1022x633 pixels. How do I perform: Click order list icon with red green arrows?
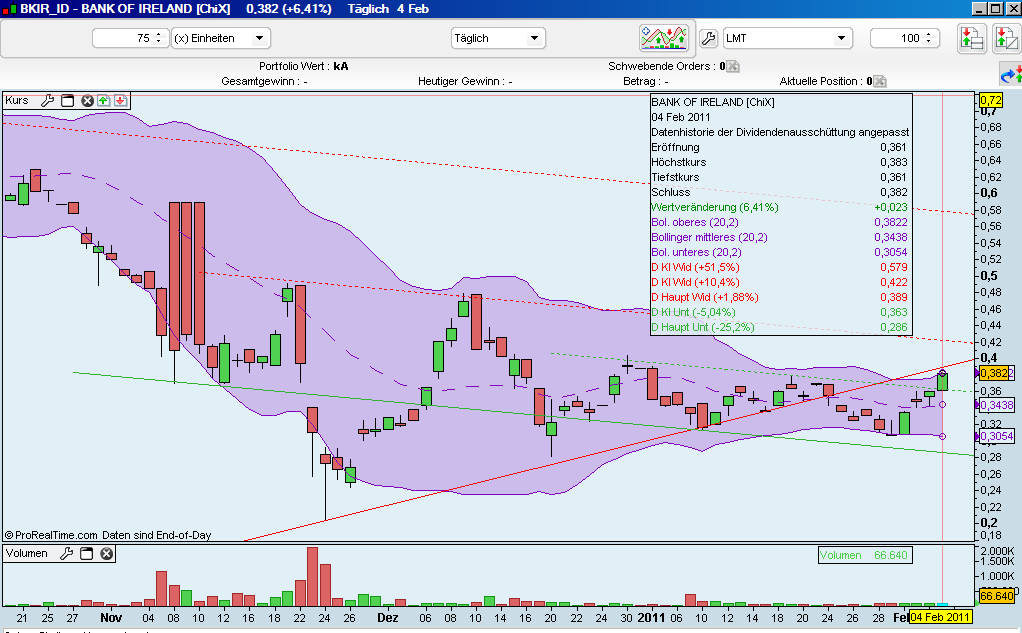pyautogui.click(x=972, y=38)
